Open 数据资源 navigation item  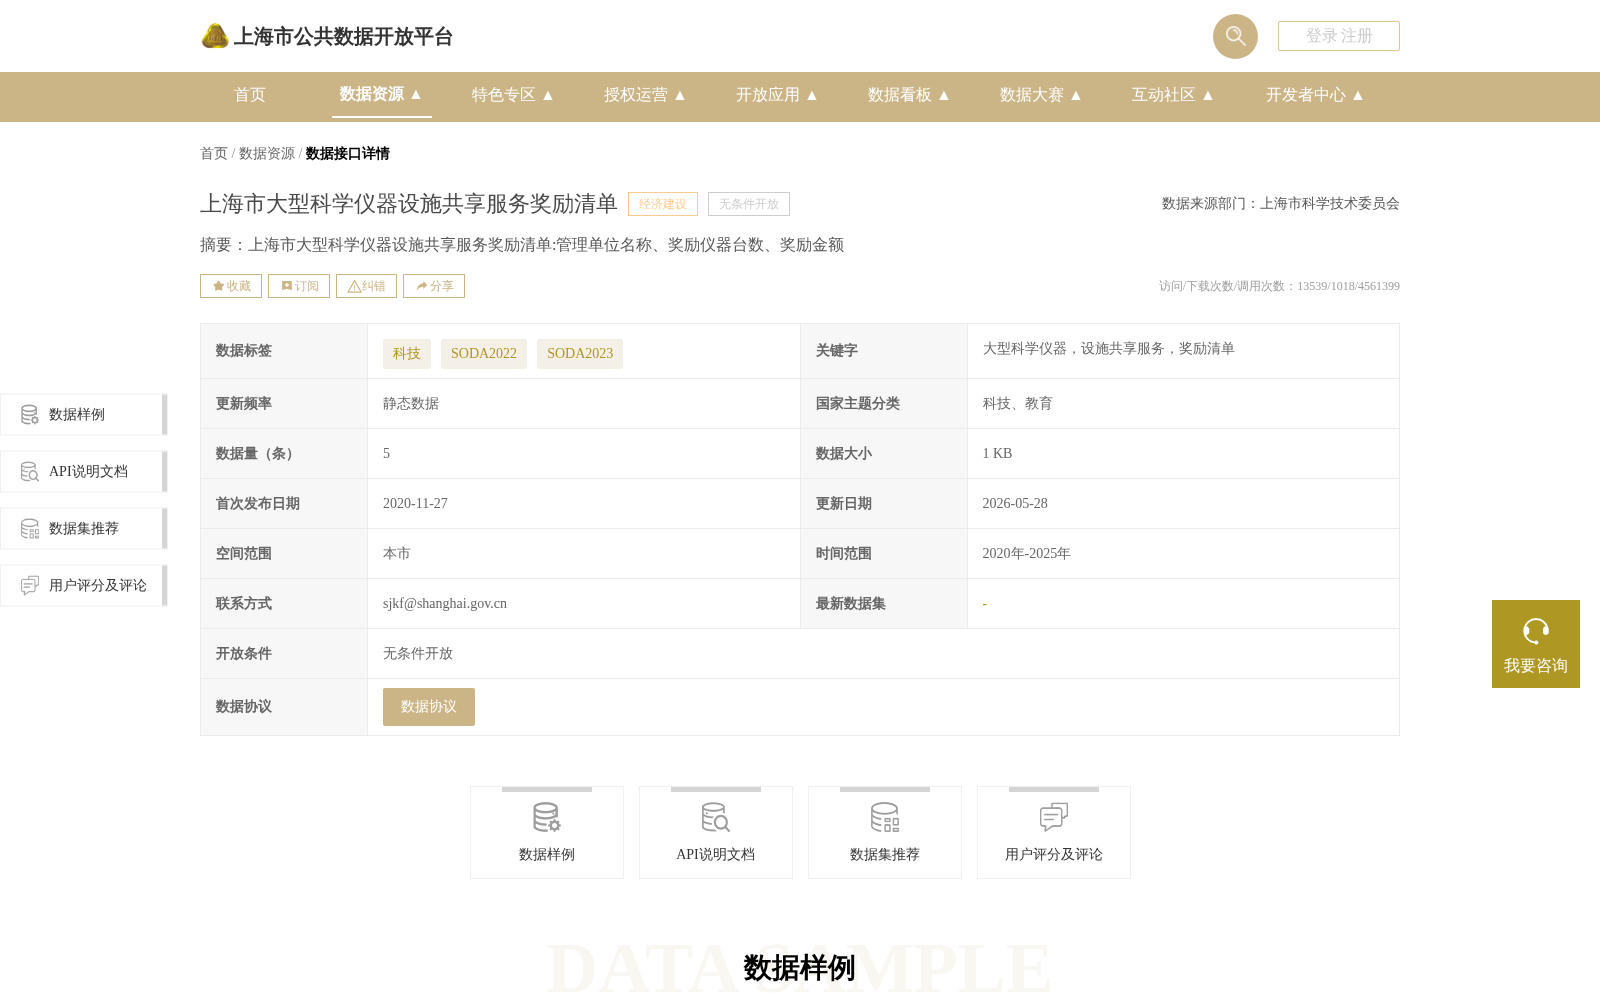pyautogui.click(x=372, y=94)
